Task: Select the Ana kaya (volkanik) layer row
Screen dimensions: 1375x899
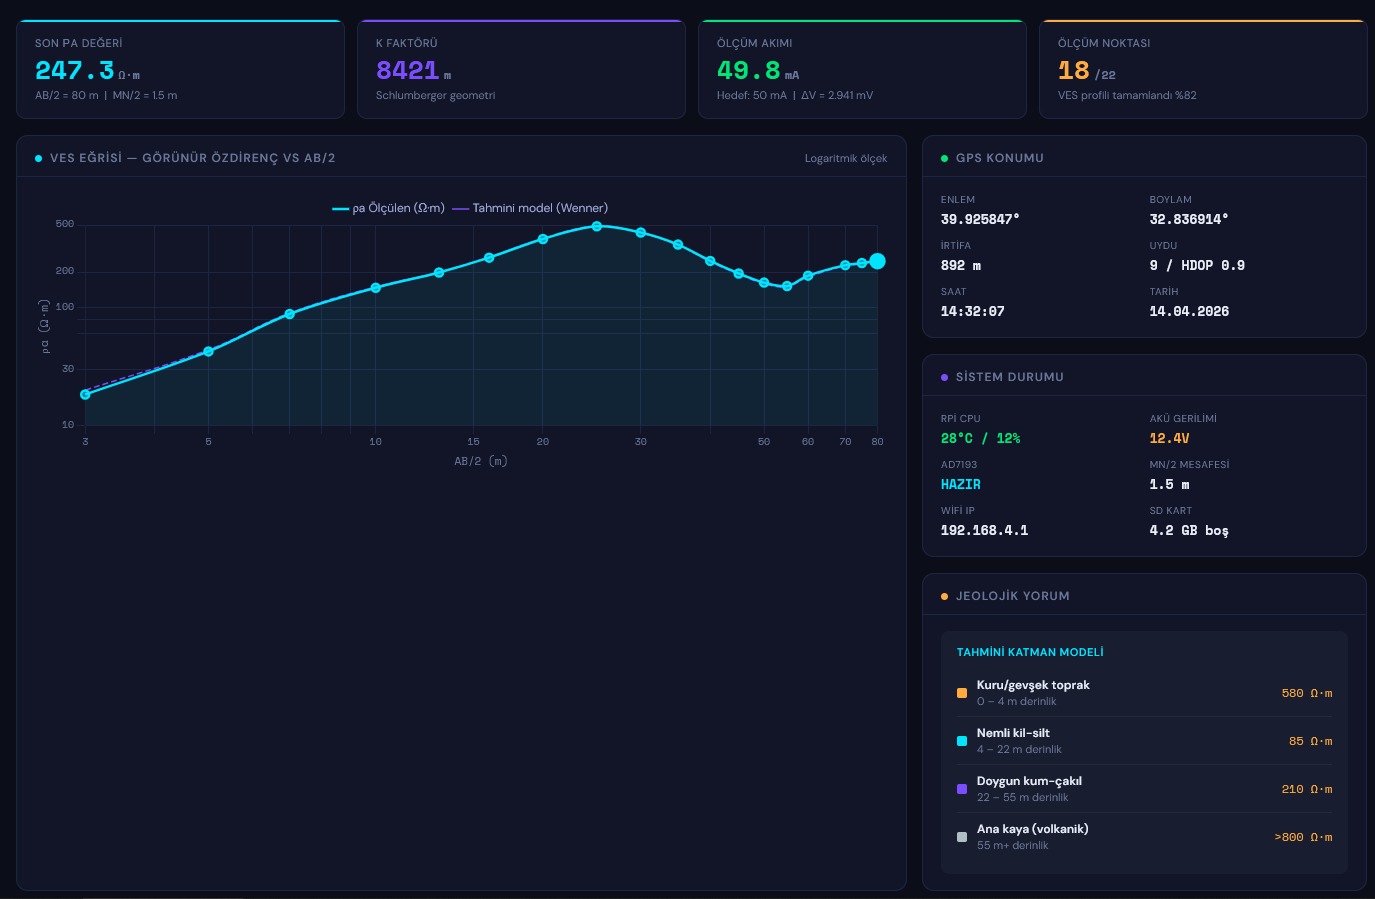Action: (1144, 837)
